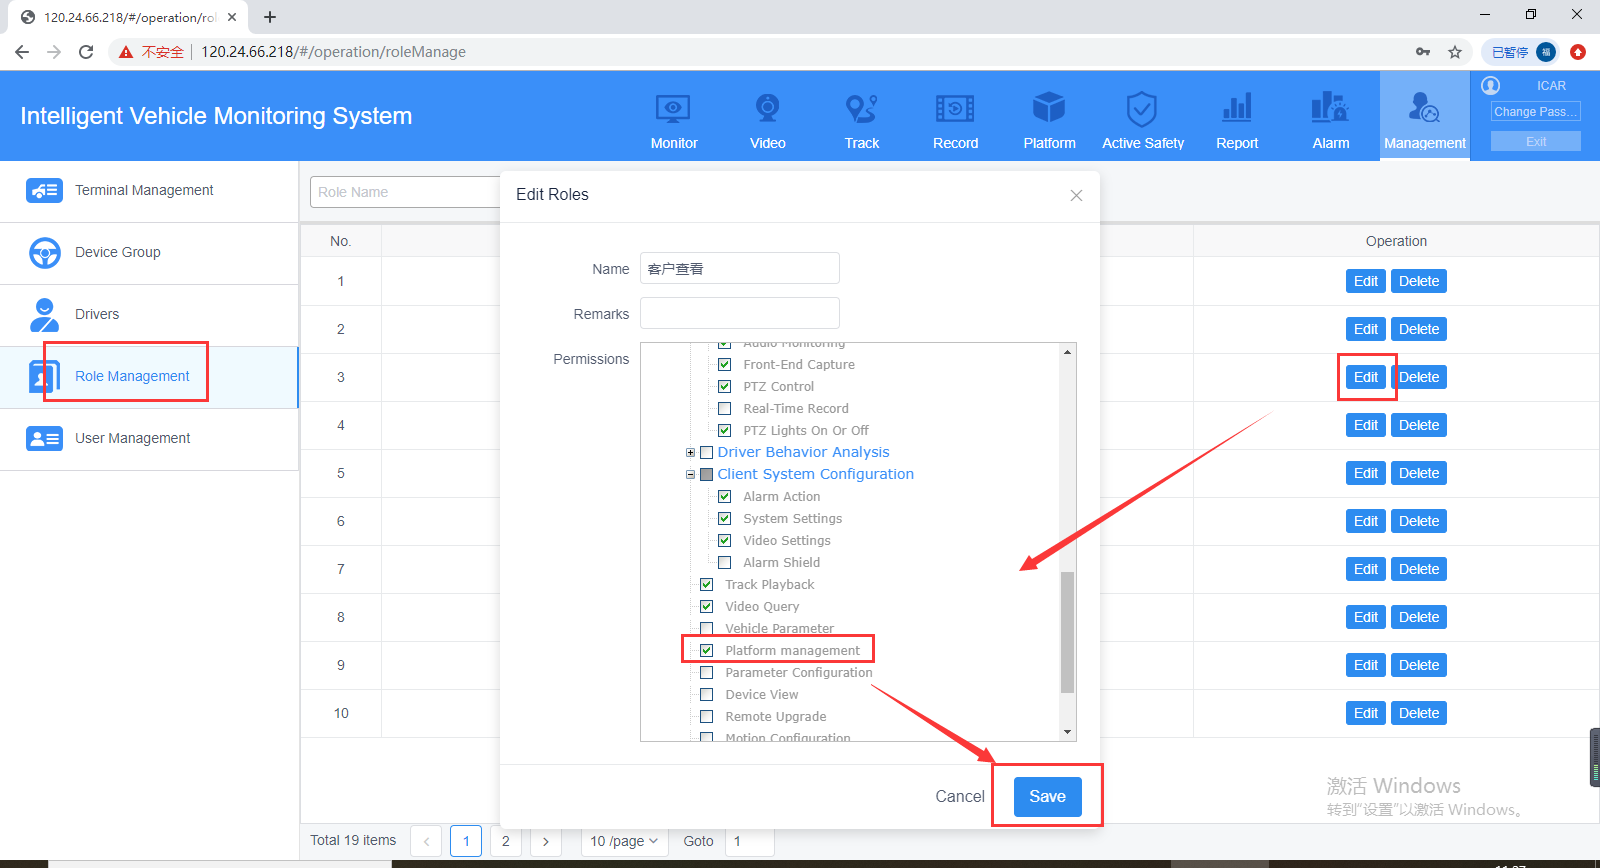Viewport: 1600px width, 868px height.
Task: Open the Platform module icon
Action: coord(1049,107)
